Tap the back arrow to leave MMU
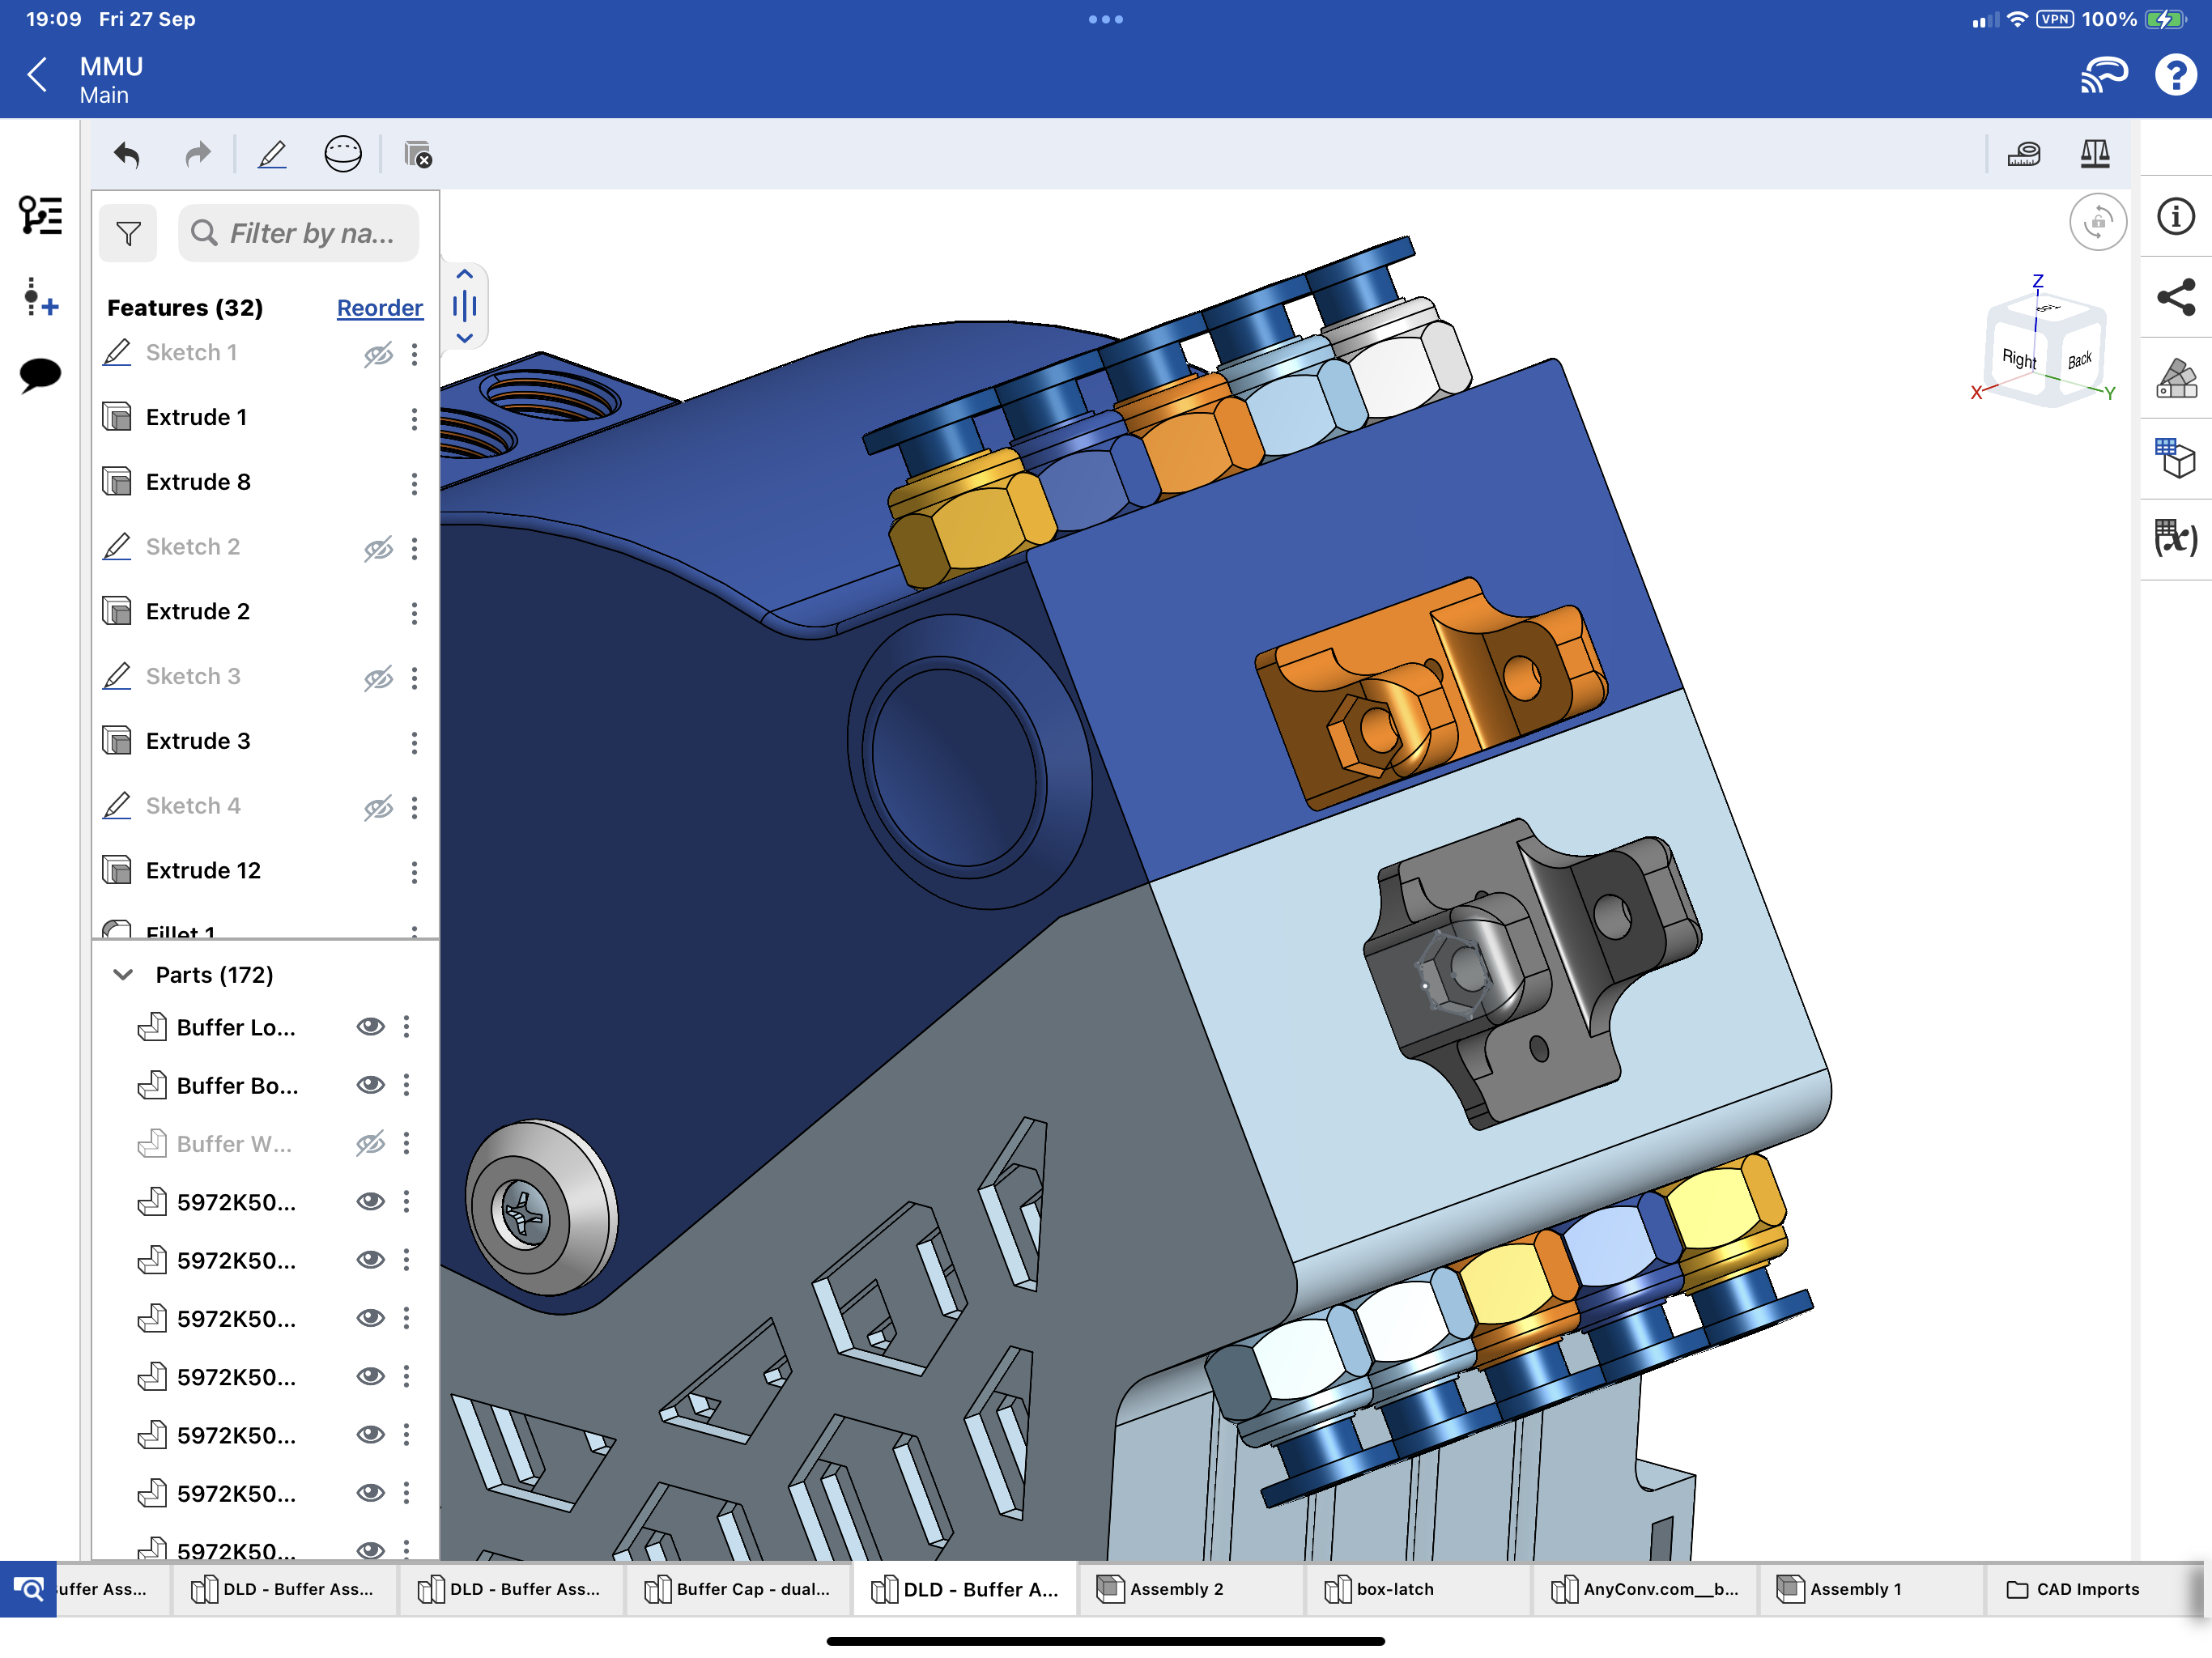 pos(38,75)
